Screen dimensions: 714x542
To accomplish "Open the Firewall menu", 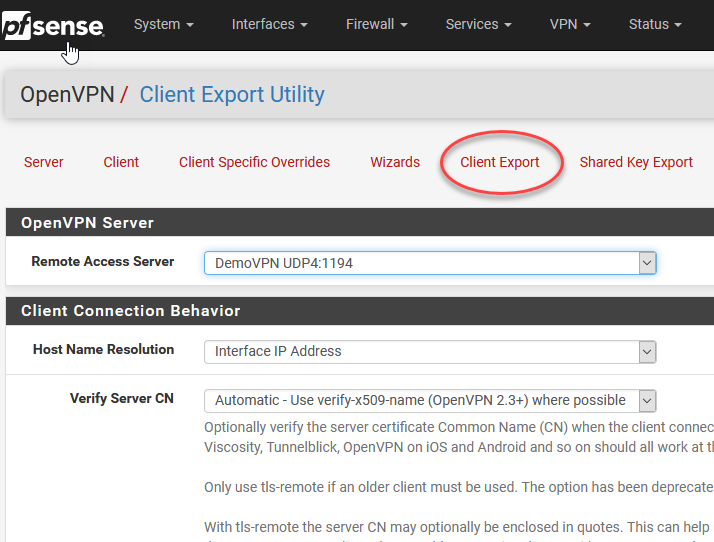I will click(376, 24).
